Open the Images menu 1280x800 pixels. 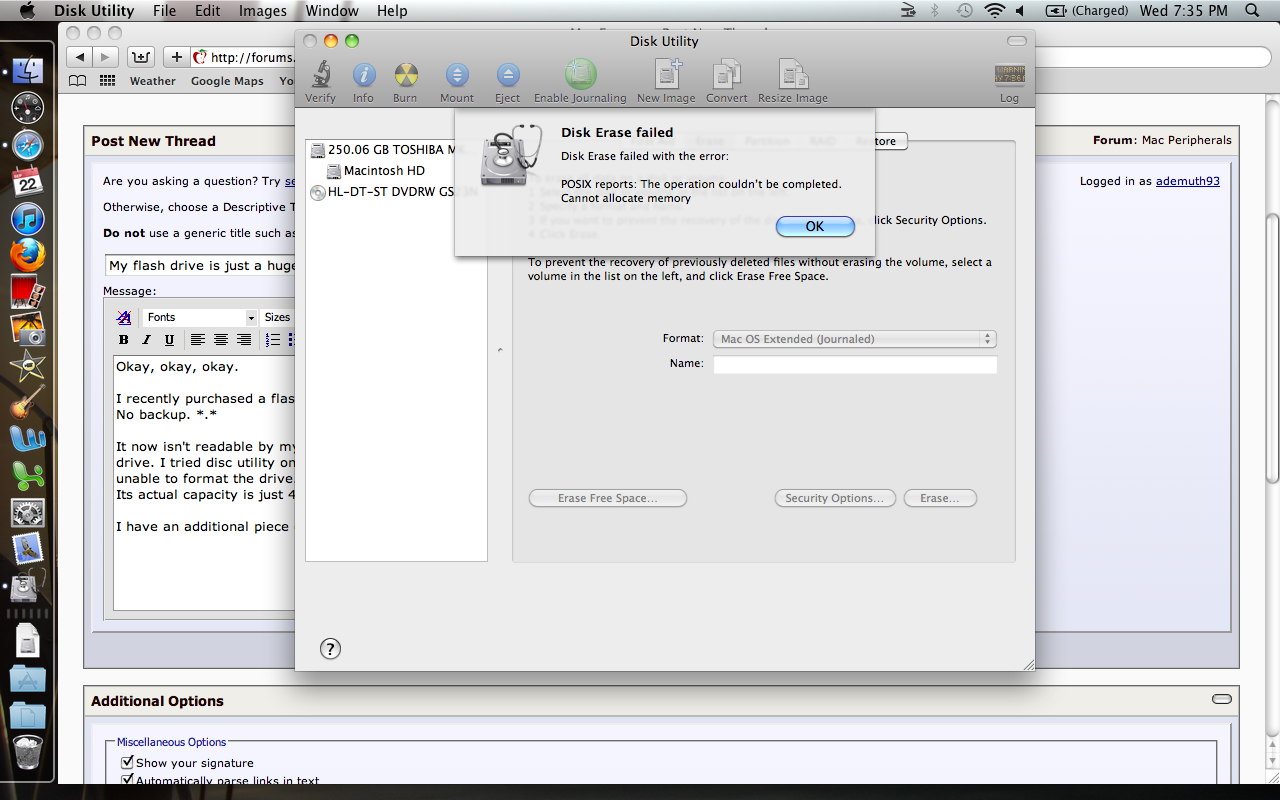[x=263, y=11]
